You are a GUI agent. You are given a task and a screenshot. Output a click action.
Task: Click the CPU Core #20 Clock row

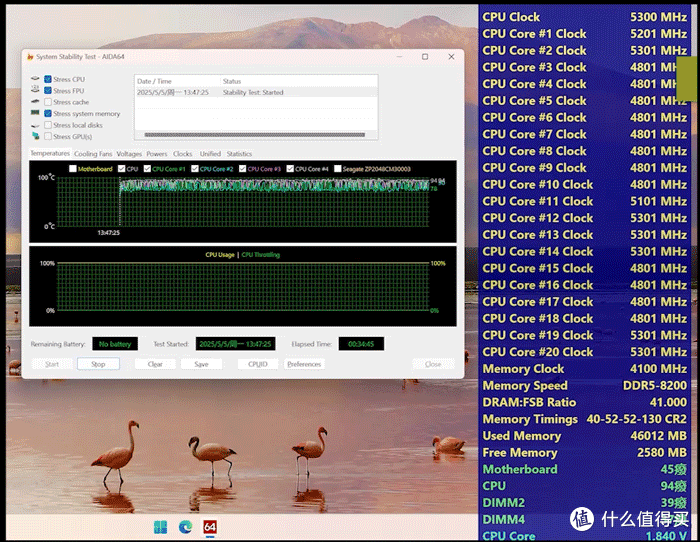[584, 352]
